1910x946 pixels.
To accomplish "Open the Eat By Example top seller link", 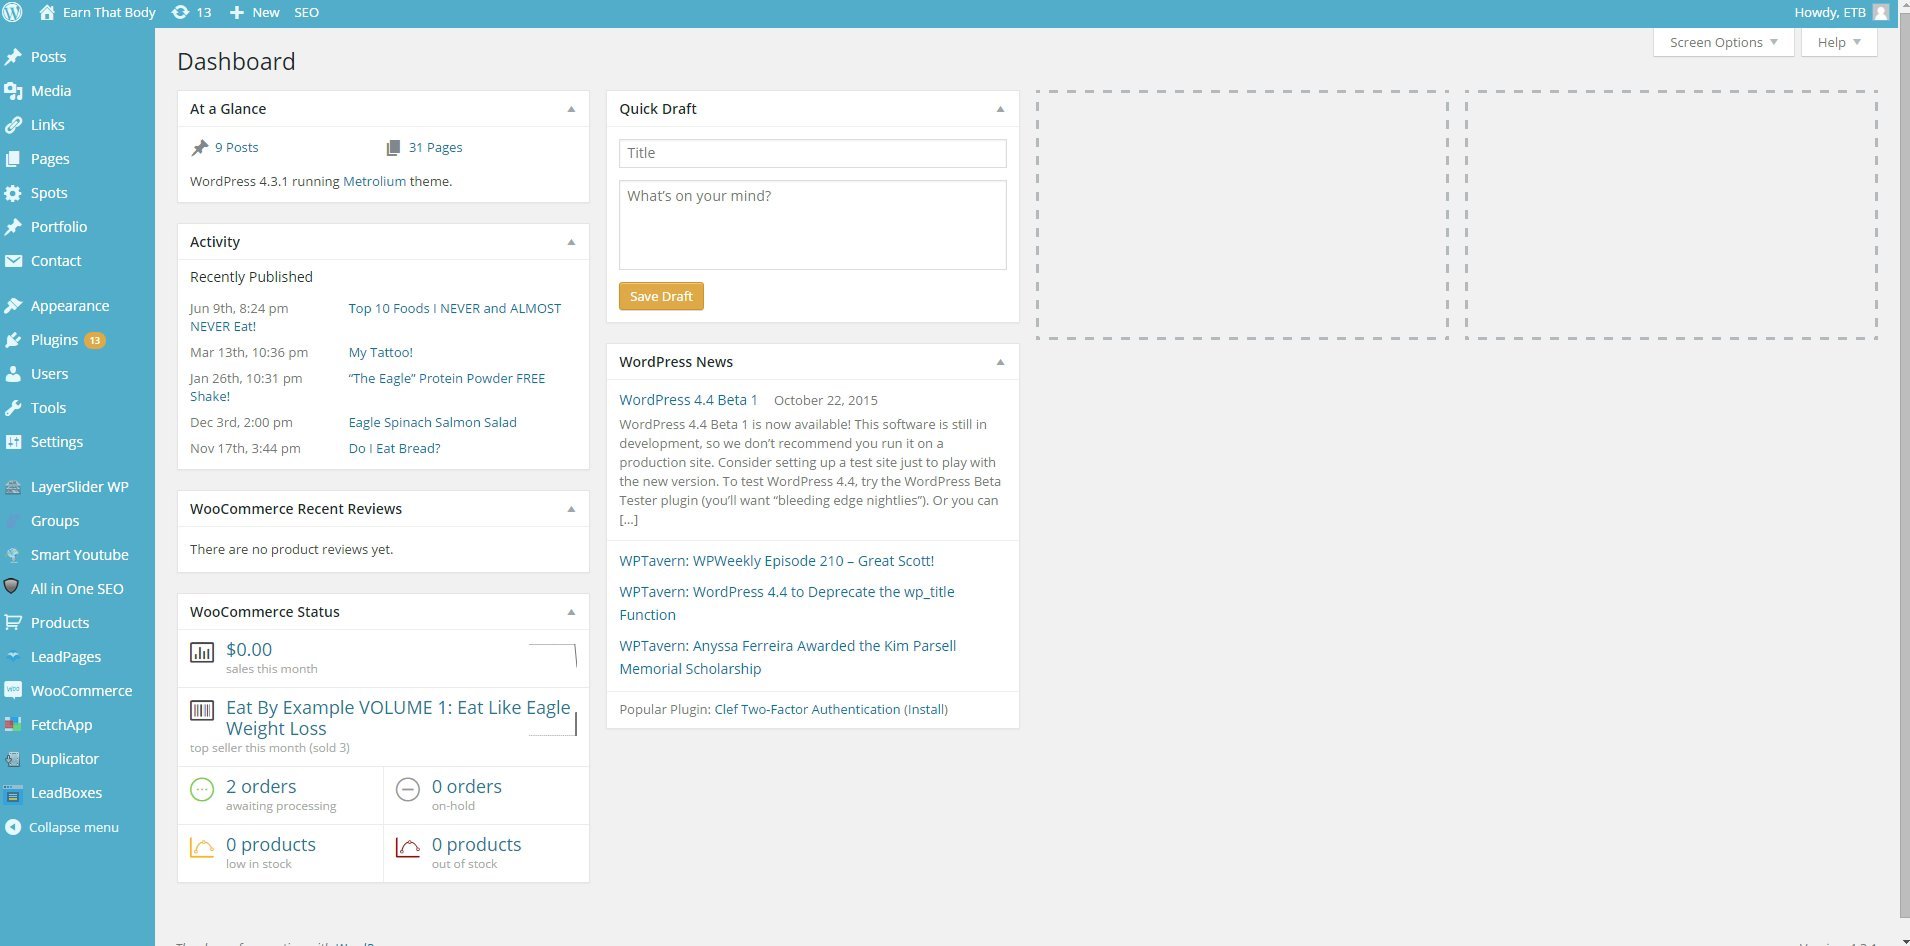I will click(398, 718).
